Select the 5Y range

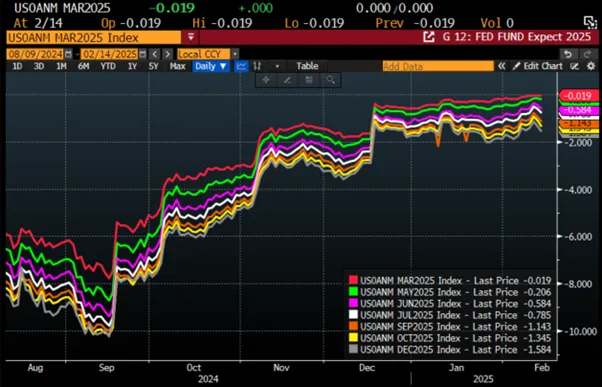pos(154,66)
